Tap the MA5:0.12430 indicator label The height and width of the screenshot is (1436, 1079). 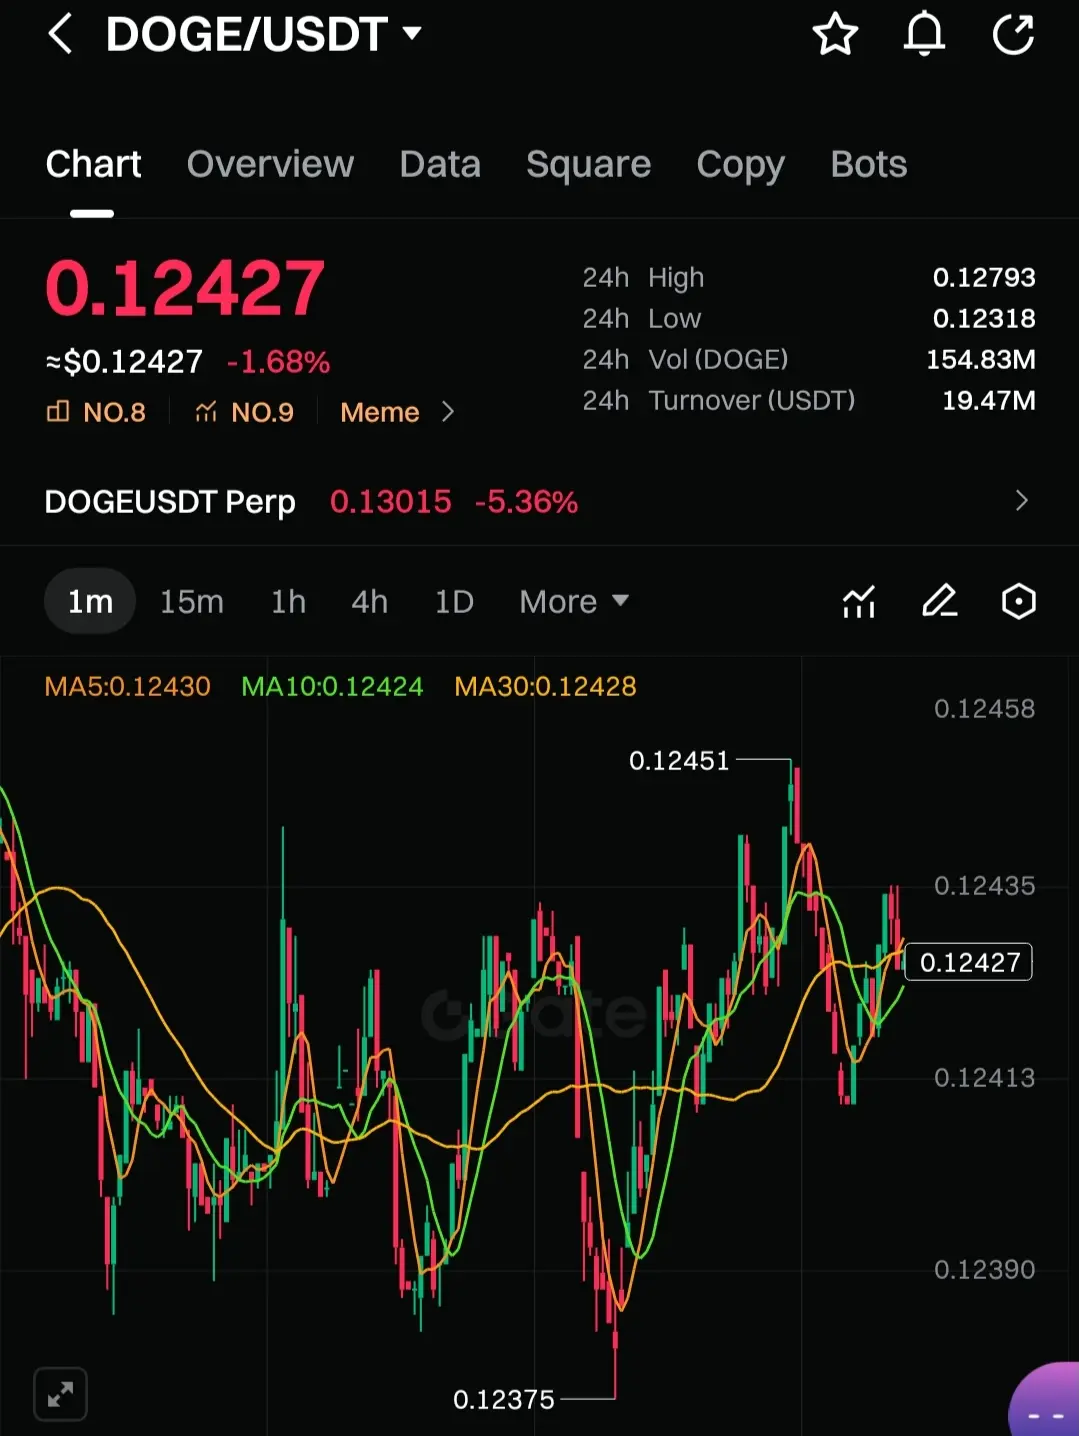pyautogui.click(x=128, y=686)
